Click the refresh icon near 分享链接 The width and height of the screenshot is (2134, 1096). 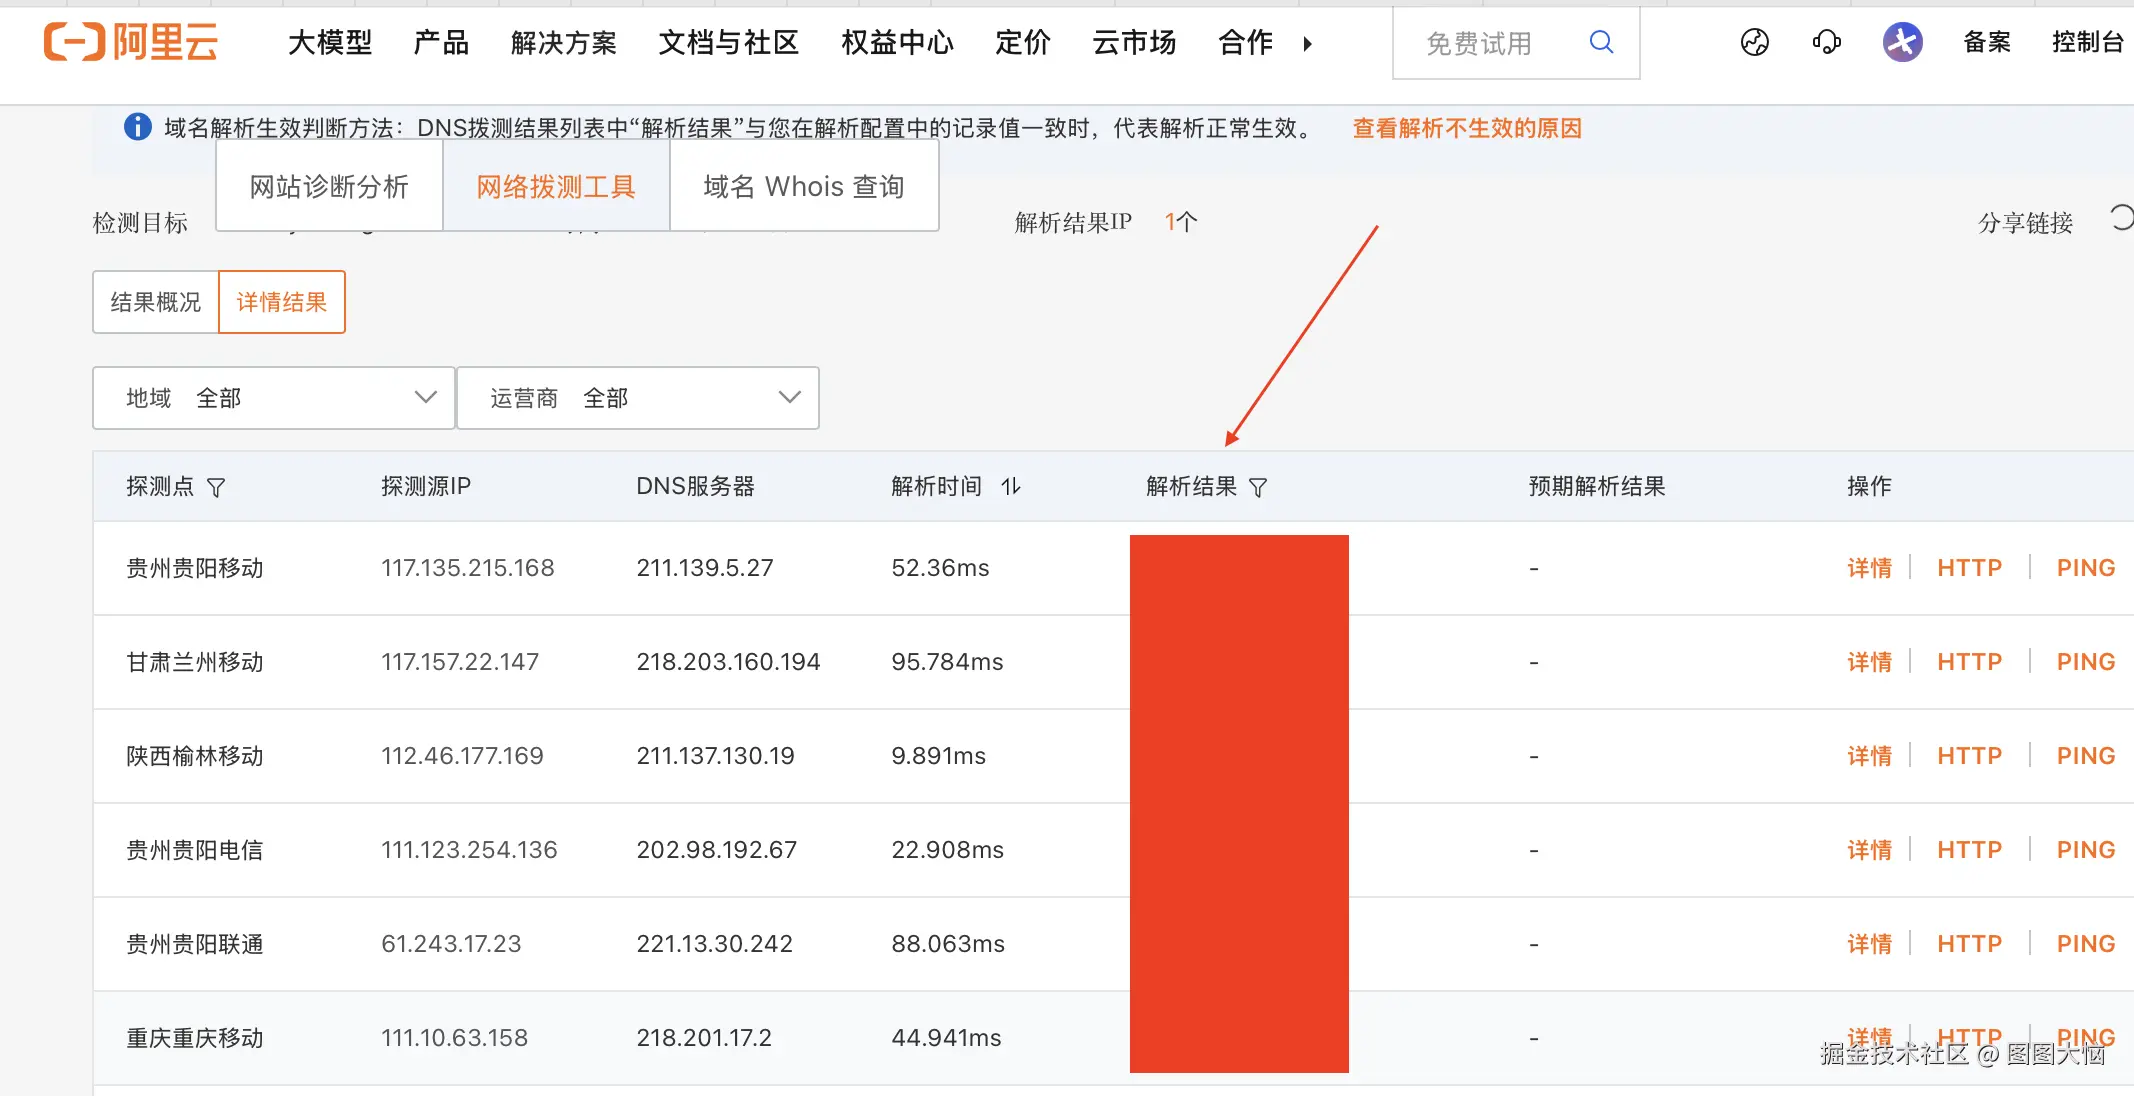pos(2121,217)
